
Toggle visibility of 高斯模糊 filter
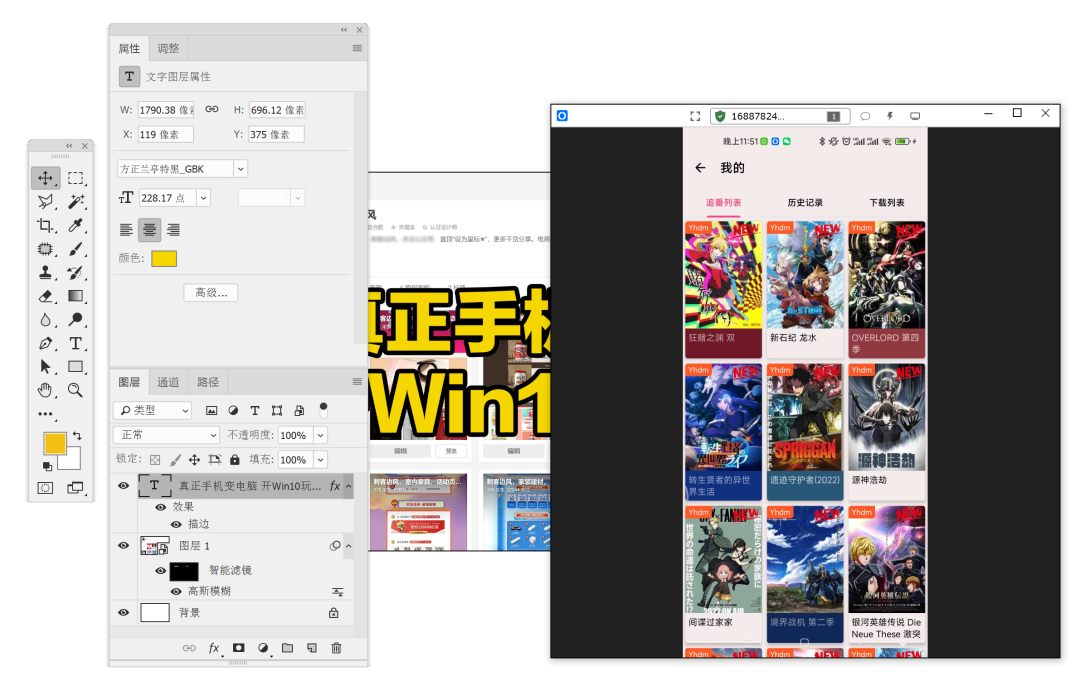click(176, 591)
